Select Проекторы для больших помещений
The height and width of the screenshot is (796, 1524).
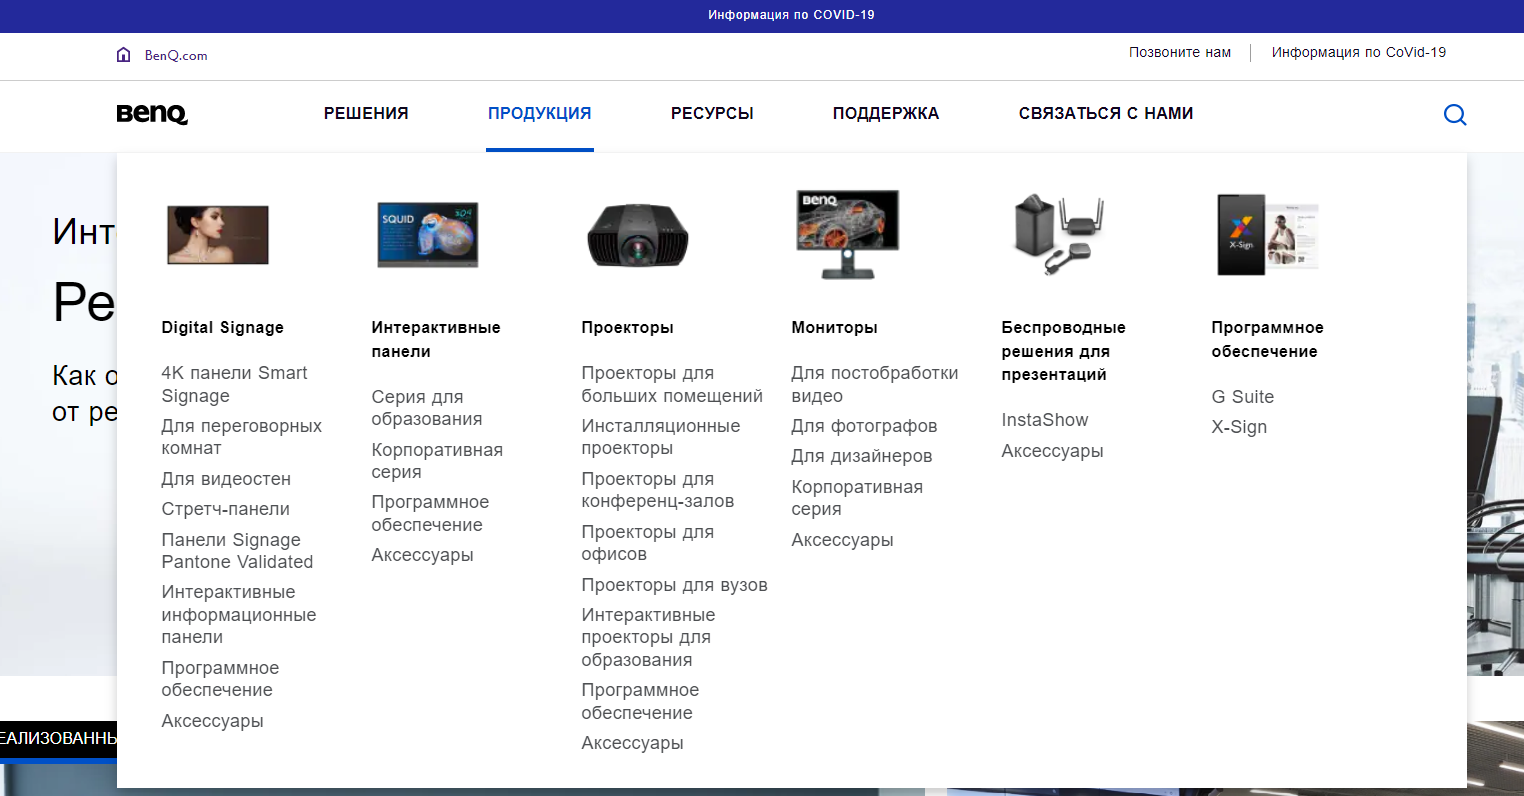tap(672, 385)
